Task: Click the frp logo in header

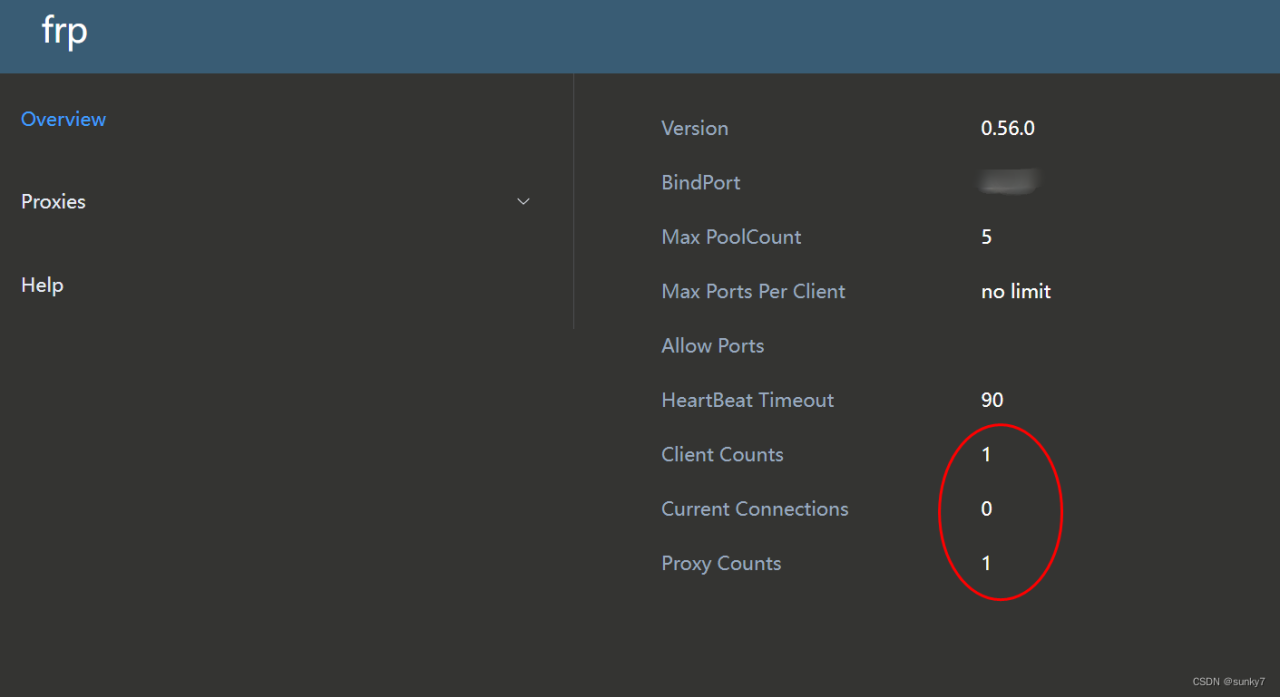Action: 64,32
